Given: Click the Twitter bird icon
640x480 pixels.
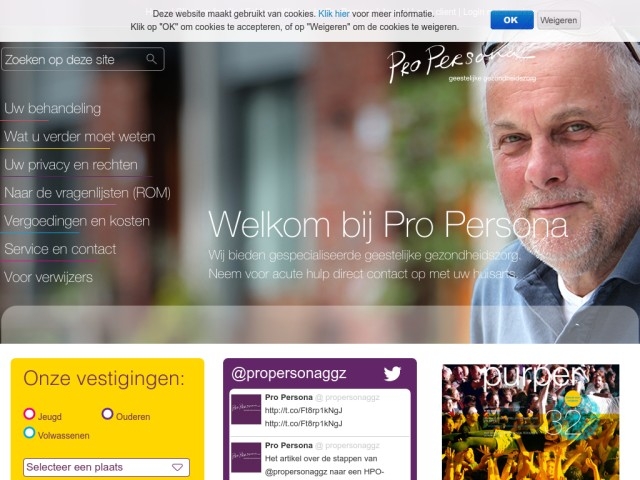Looking at the screenshot, I should pos(392,373).
